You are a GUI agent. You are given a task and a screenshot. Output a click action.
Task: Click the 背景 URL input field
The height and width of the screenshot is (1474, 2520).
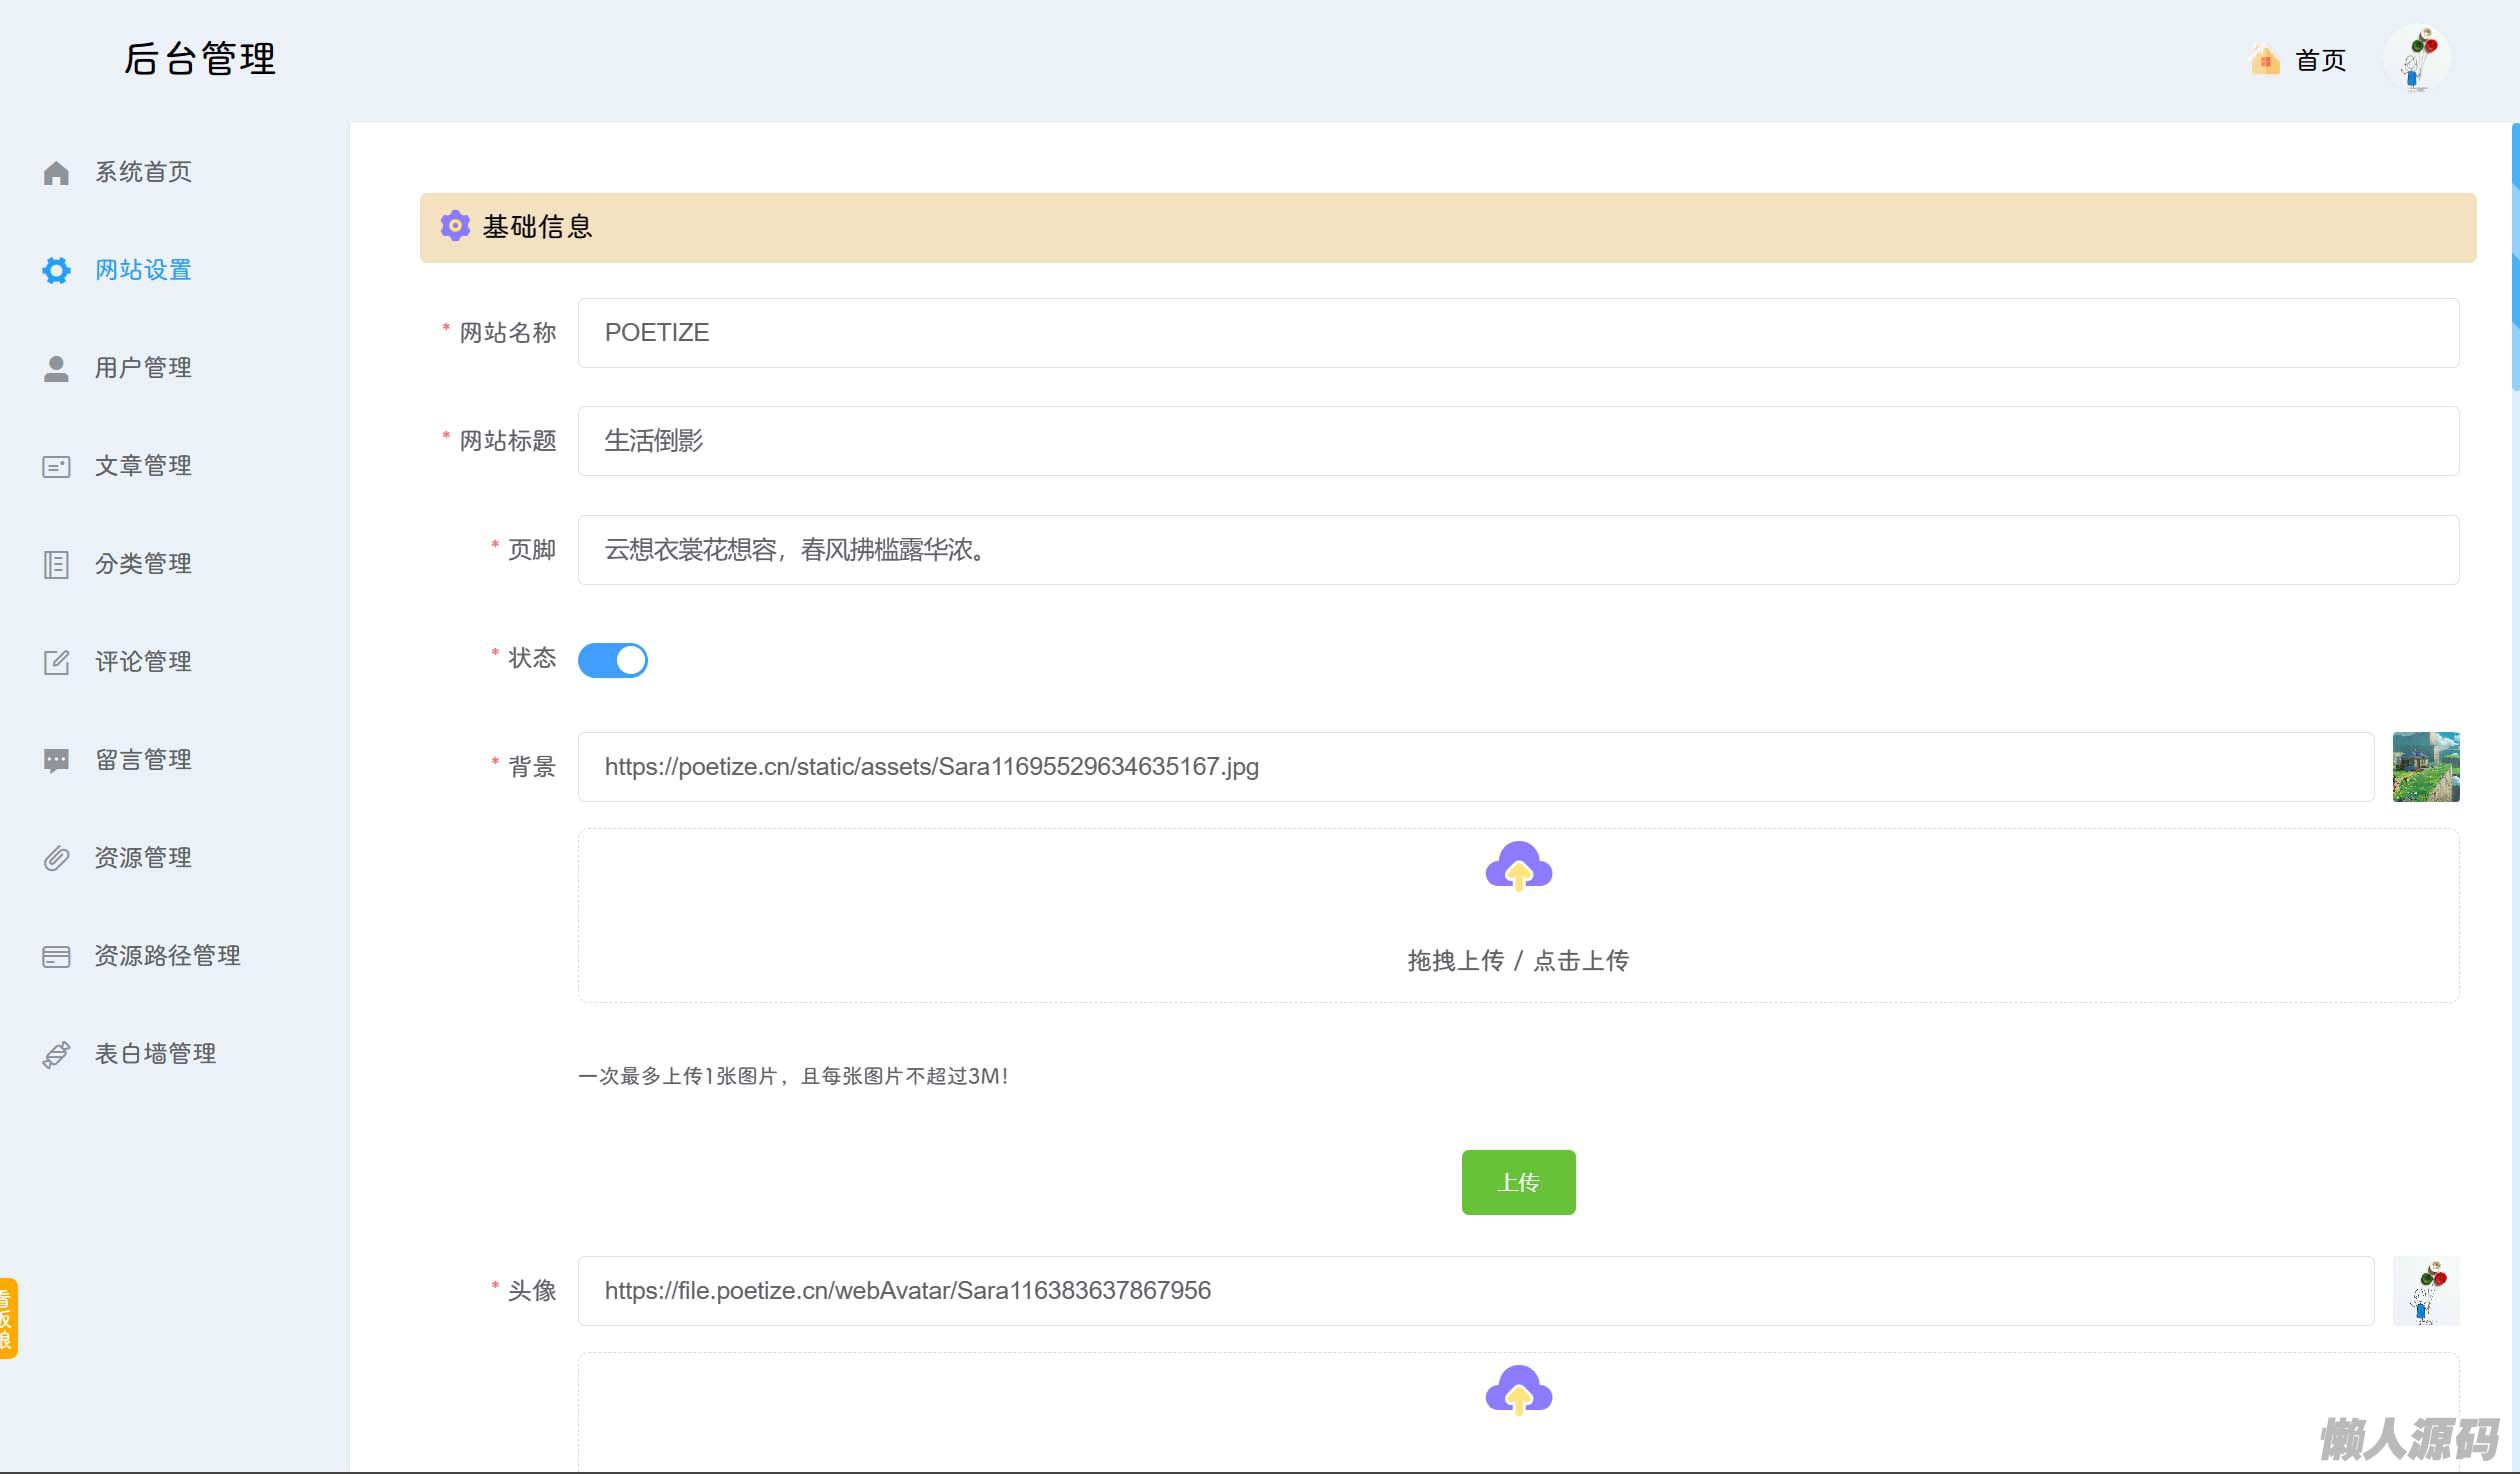tap(1475, 767)
